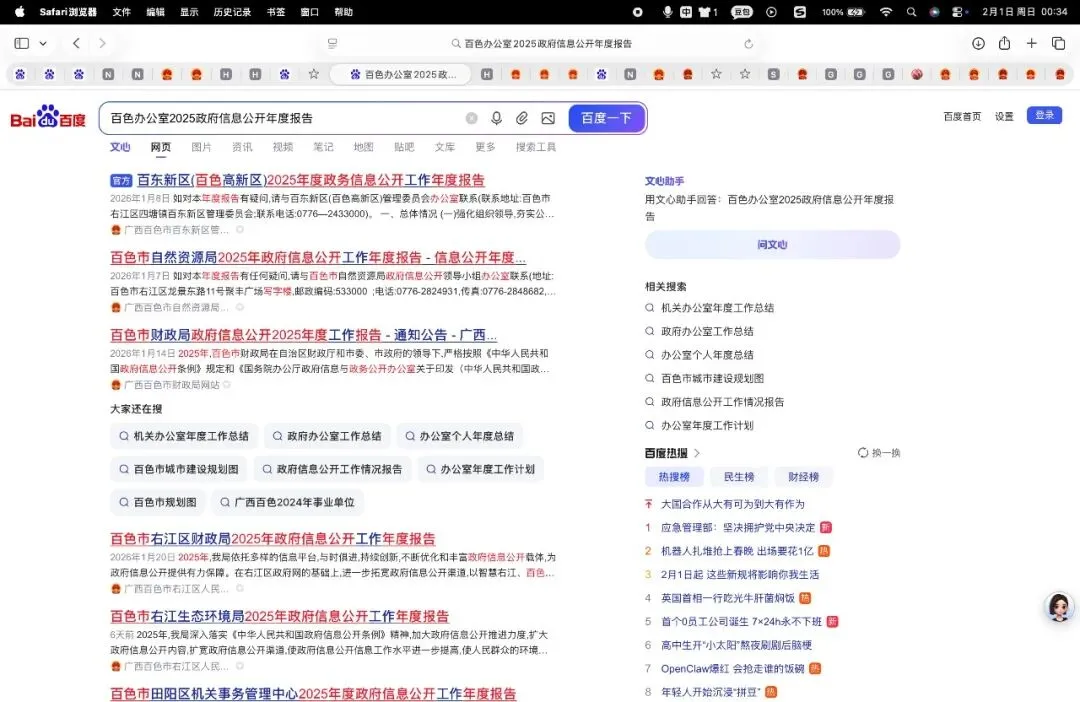Screen dimensions: 1080x702
Task: Switch to the 图片 search tab
Action: 201,147
